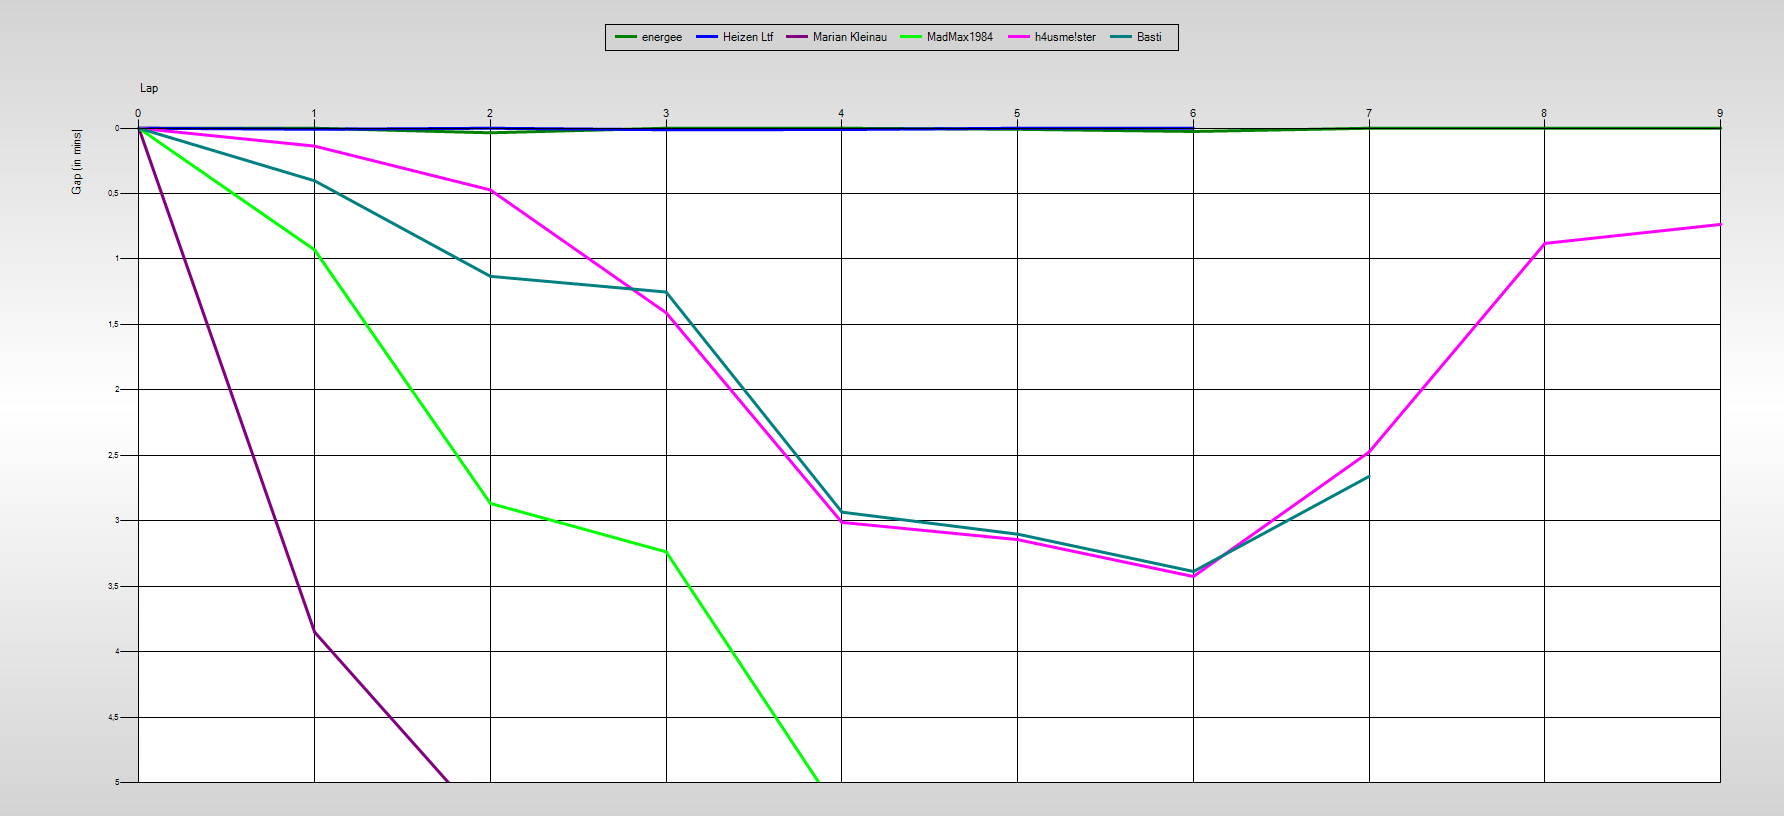Click lap 9 on the top axis
Screen dimensions: 1784x816
1720,113
